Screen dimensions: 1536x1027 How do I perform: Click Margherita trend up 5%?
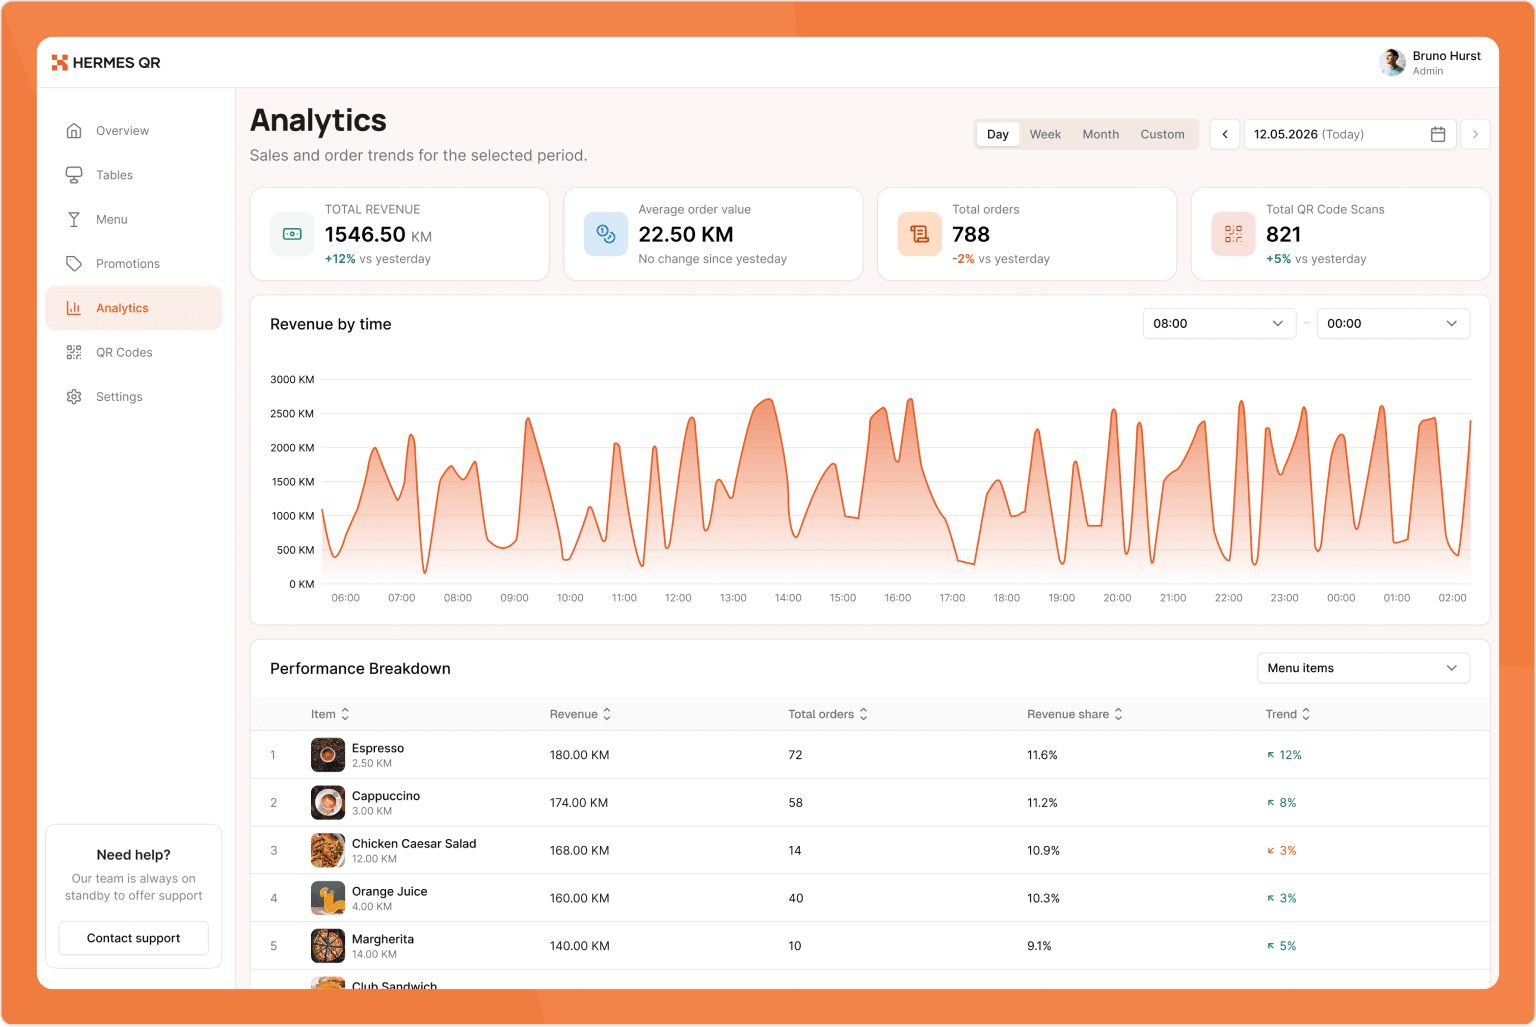coord(1282,946)
